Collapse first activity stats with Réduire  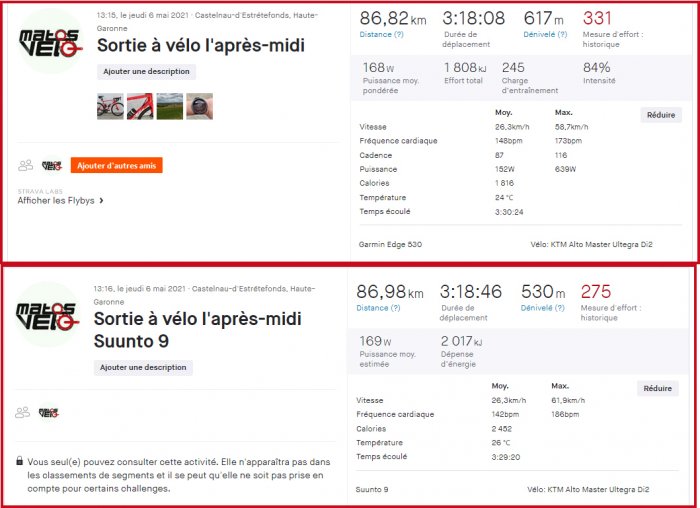click(x=661, y=115)
